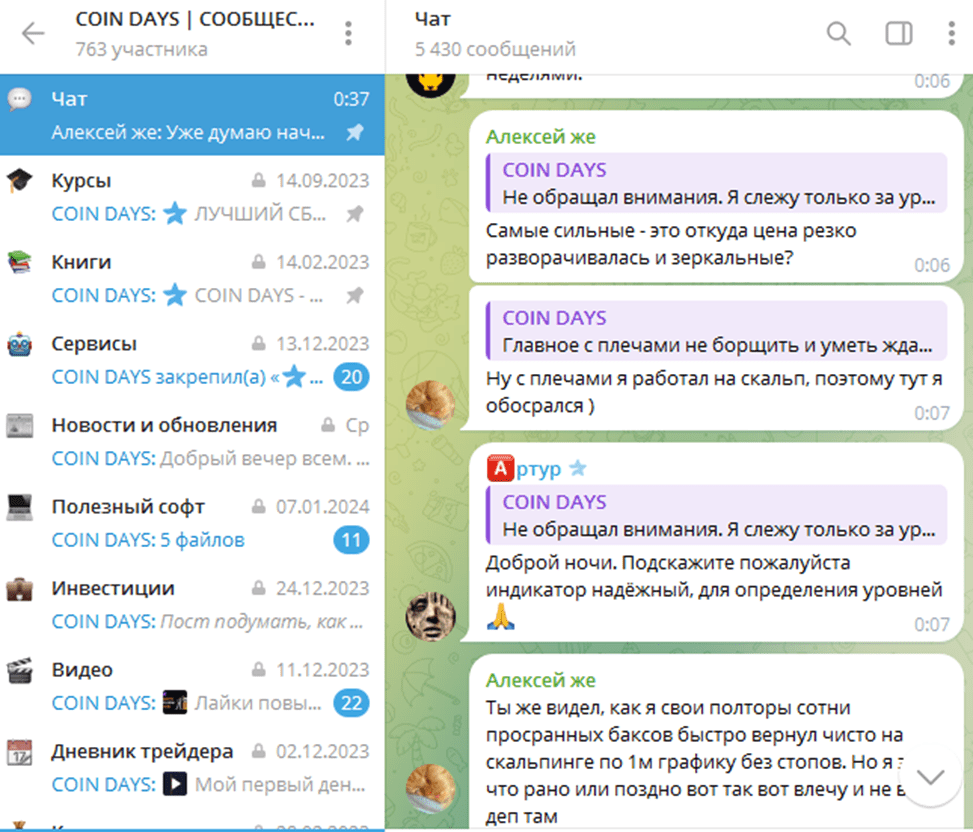Toggle the right sidebar panel icon

pos(898,34)
